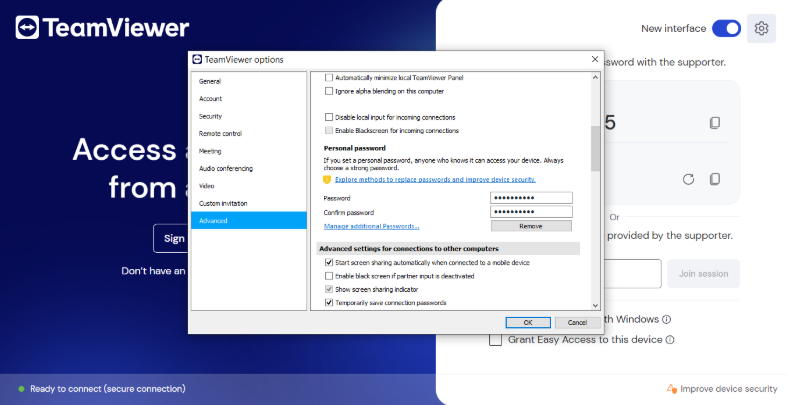Click the options scrollbar up arrow
The width and height of the screenshot is (787, 405).
pyautogui.click(x=595, y=77)
